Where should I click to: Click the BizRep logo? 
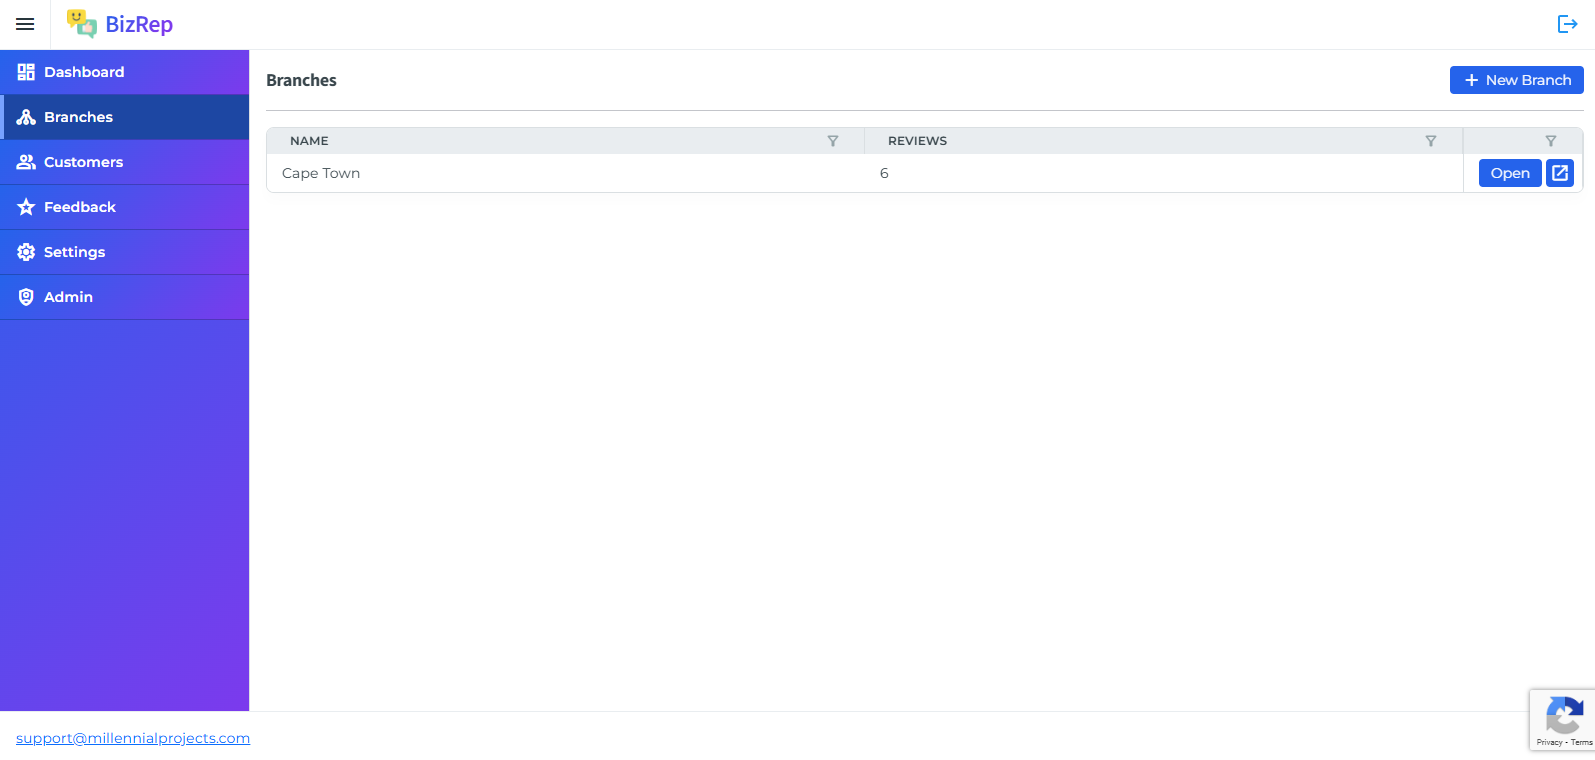[120, 24]
